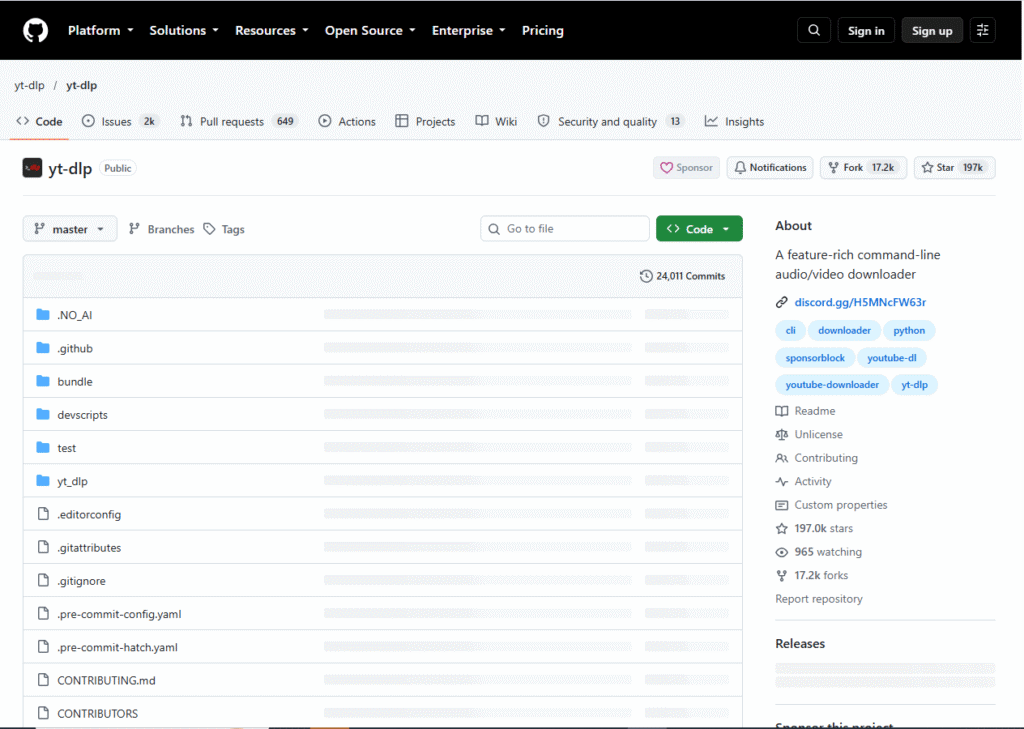1024x729 pixels.
Task: Switch to the Actions tab
Action: tap(347, 122)
